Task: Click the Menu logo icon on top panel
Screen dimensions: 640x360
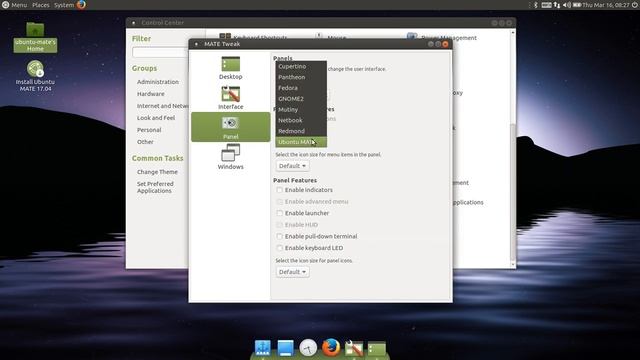Action: pos(5,5)
